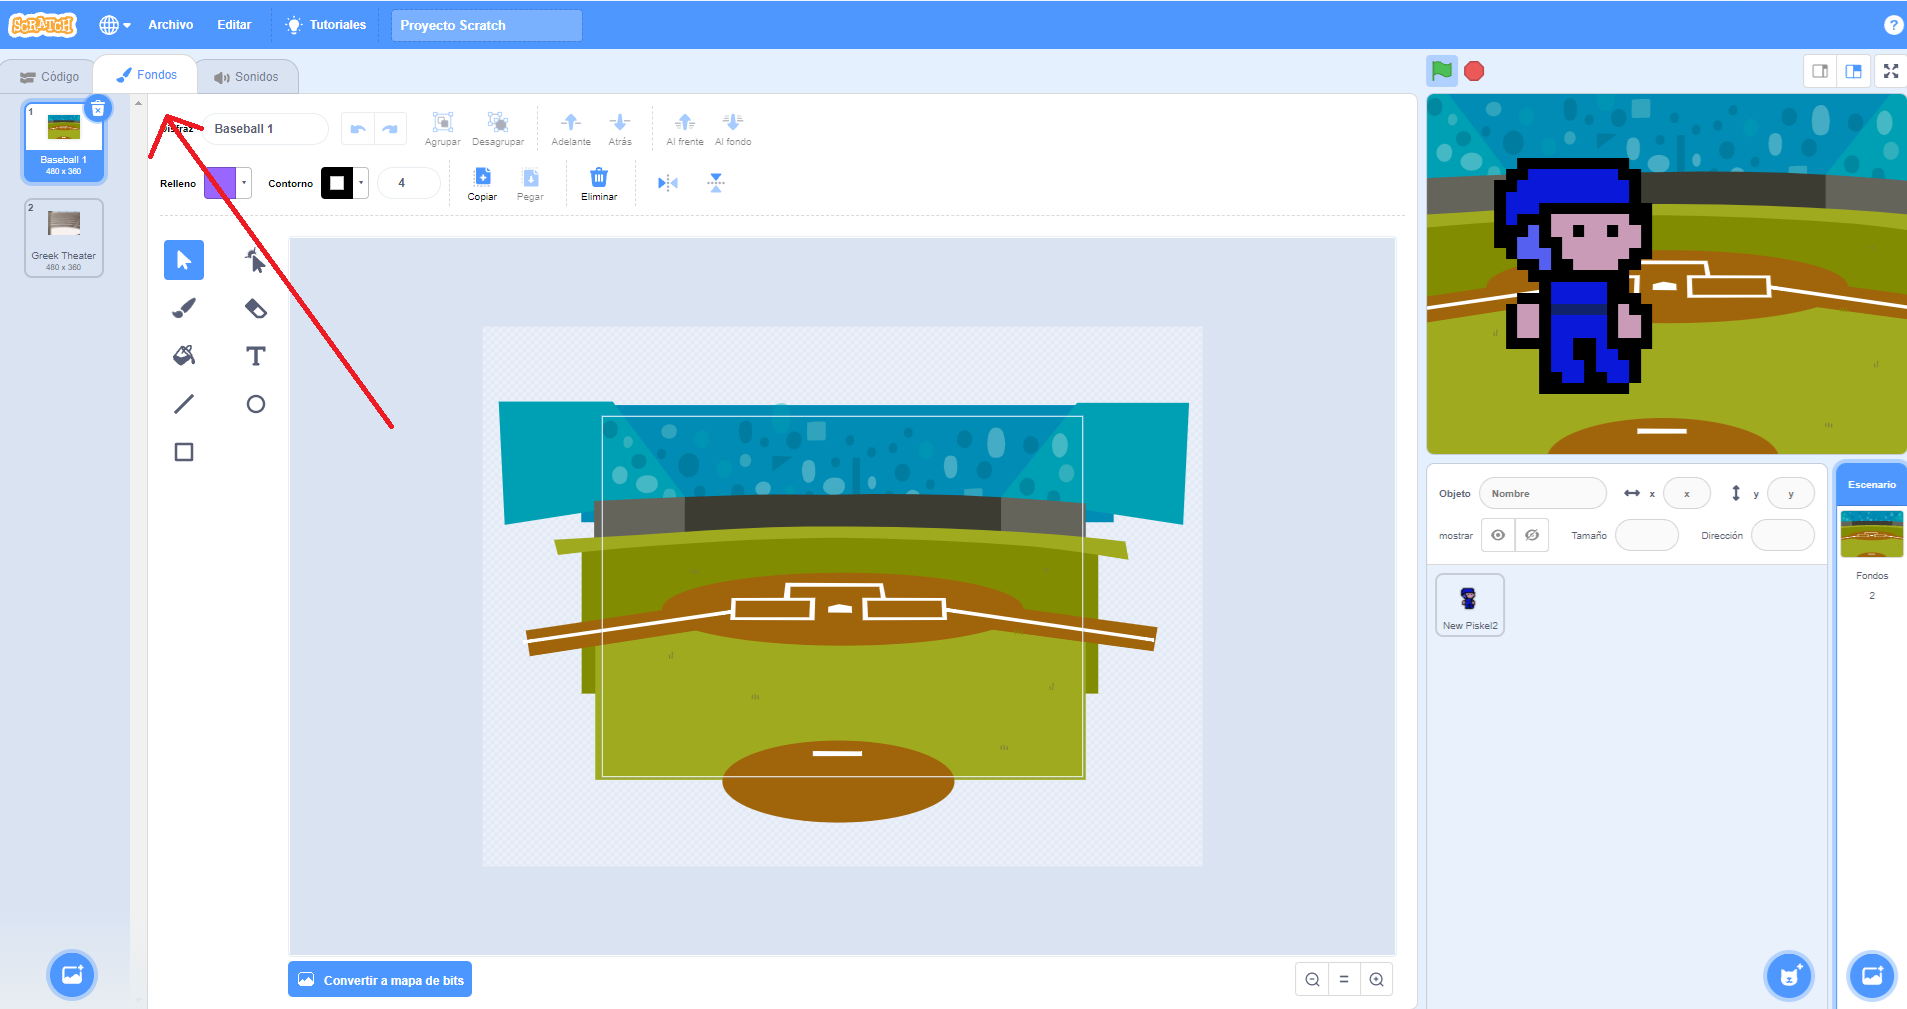Switch to small stage layout

click(1820, 71)
